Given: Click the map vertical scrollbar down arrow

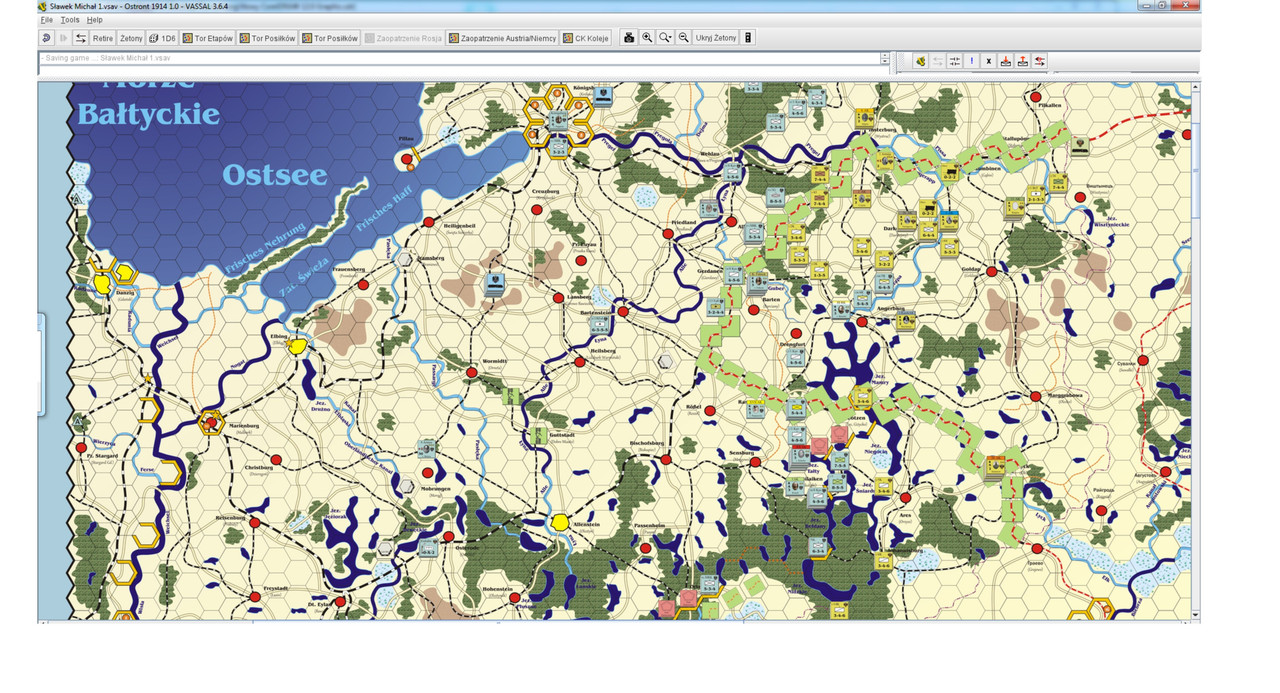Looking at the screenshot, I should [x=1196, y=614].
